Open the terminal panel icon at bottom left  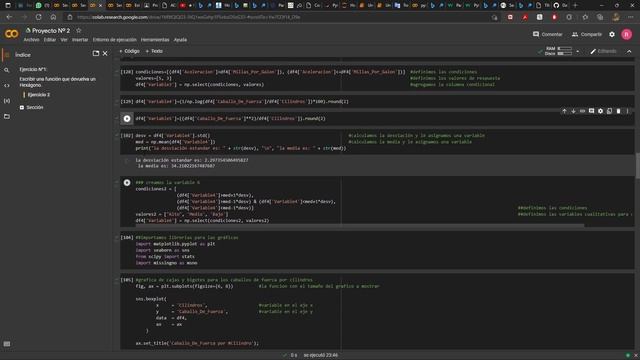7,344
